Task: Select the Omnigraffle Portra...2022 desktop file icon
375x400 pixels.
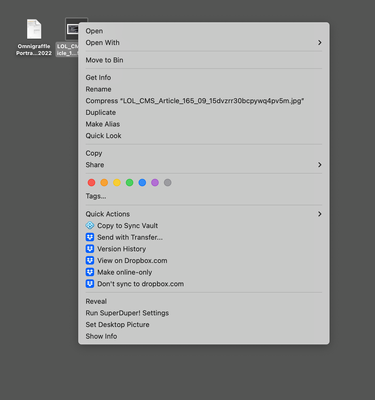Action: [x=34, y=29]
